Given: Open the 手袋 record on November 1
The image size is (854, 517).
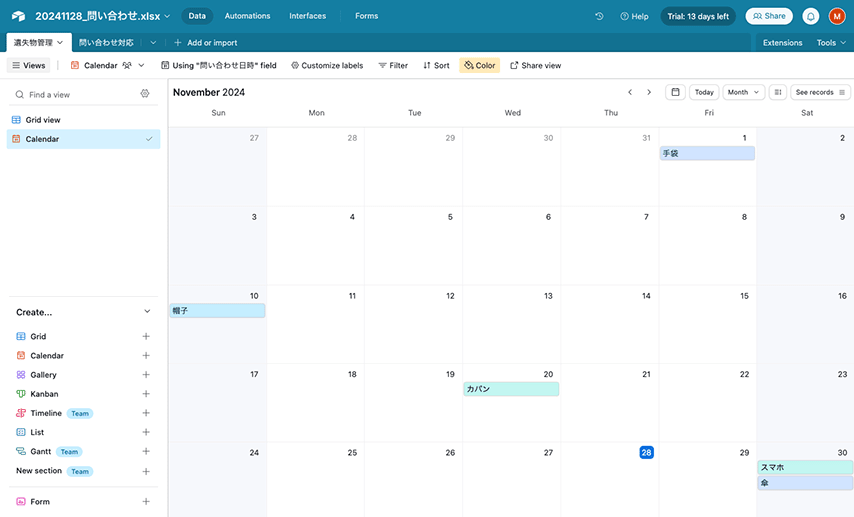Looking at the screenshot, I should (707, 153).
